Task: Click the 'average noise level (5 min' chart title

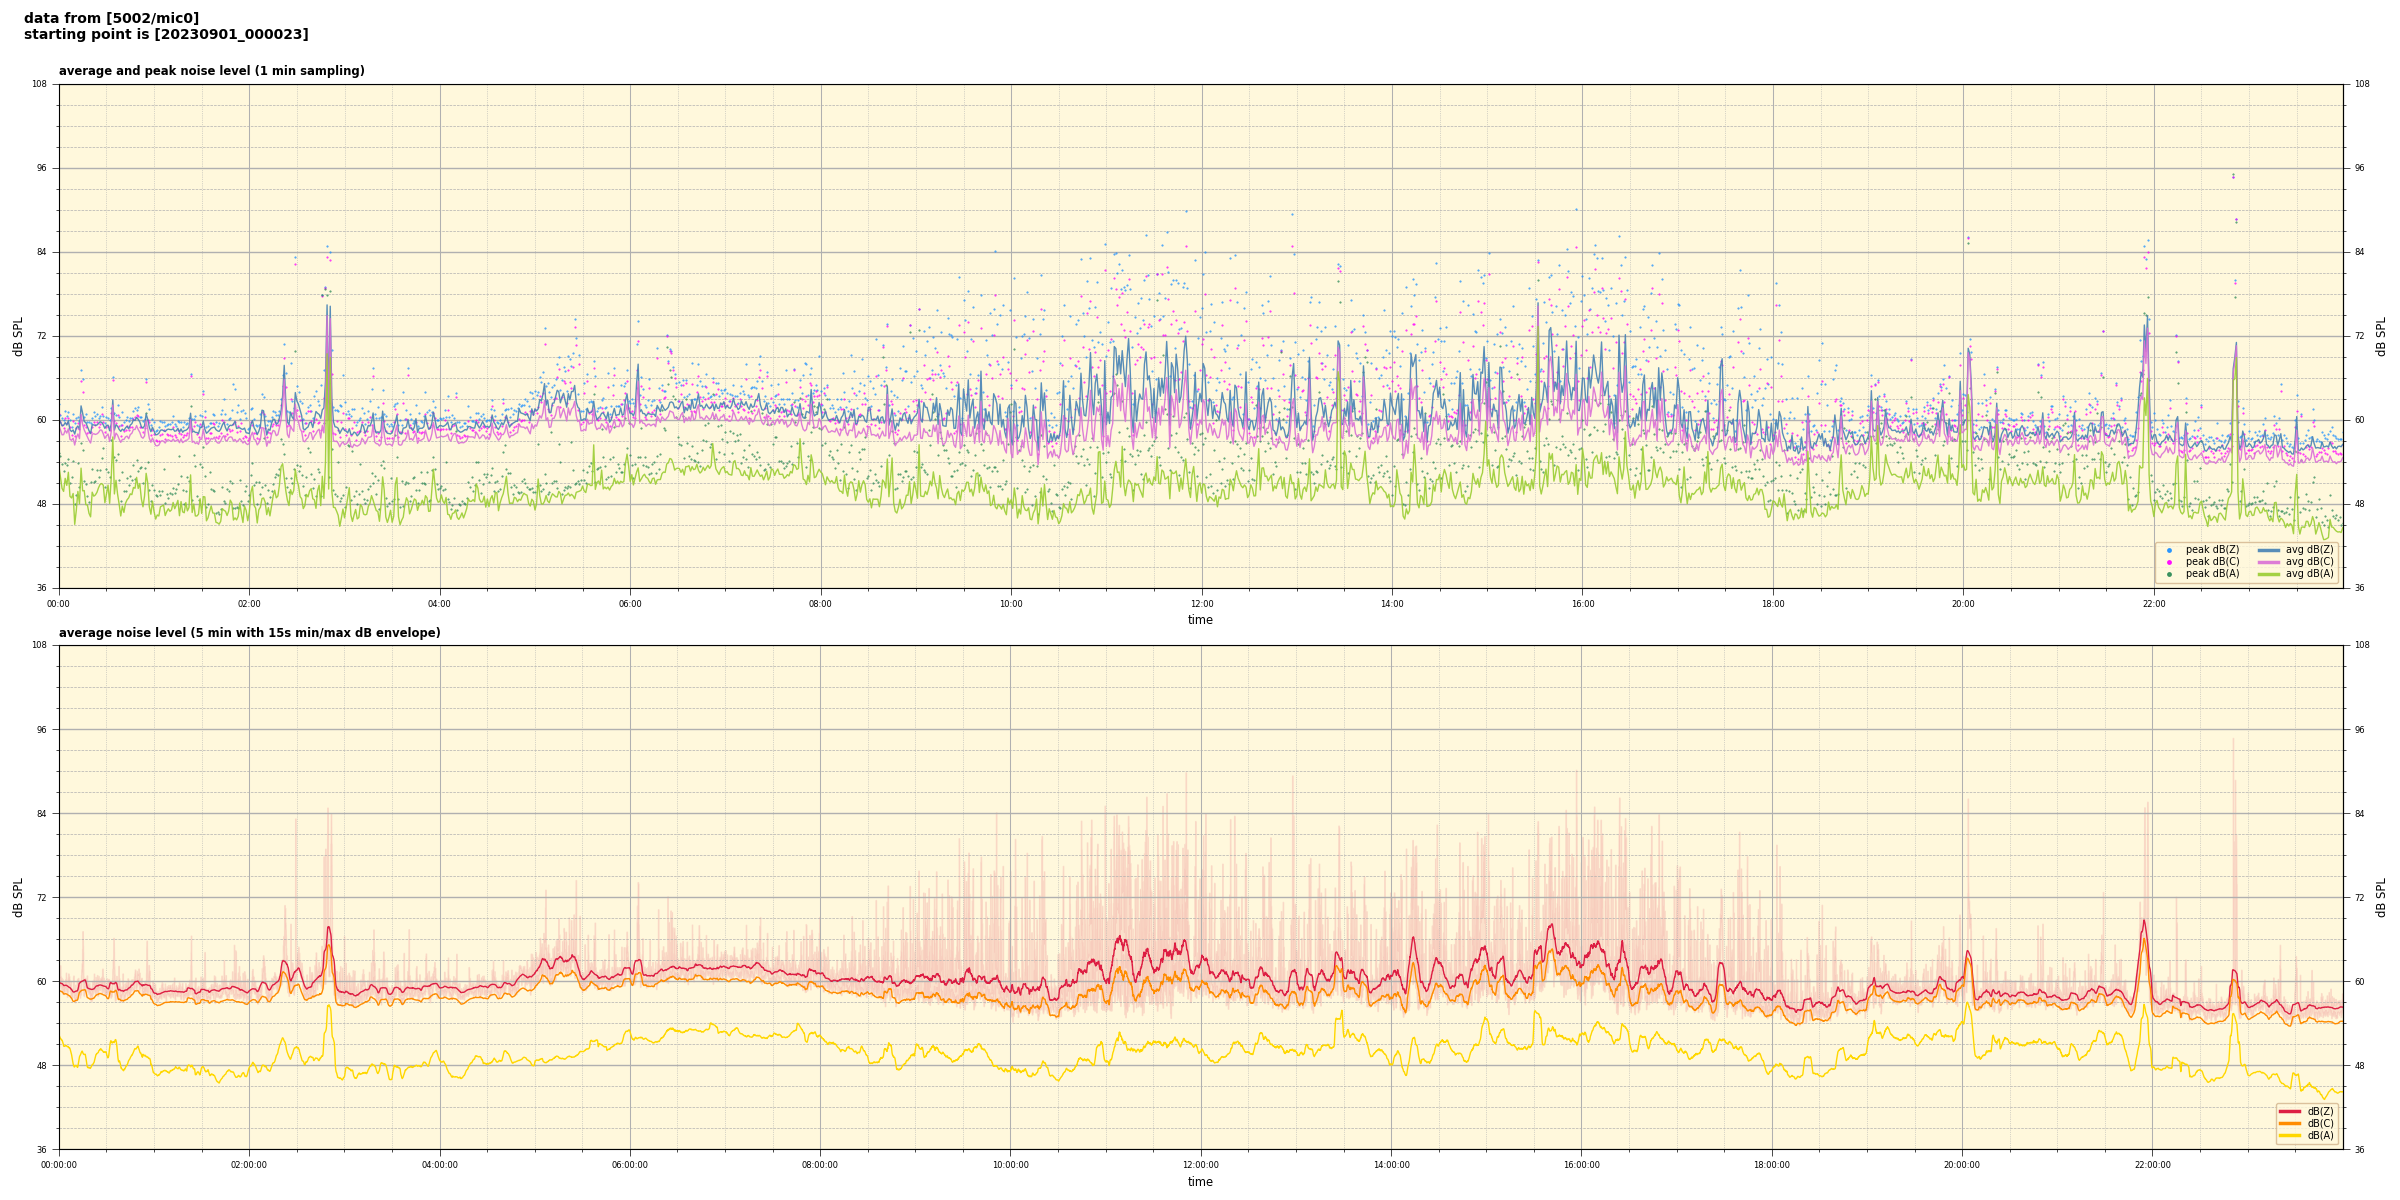Action: 249,633
